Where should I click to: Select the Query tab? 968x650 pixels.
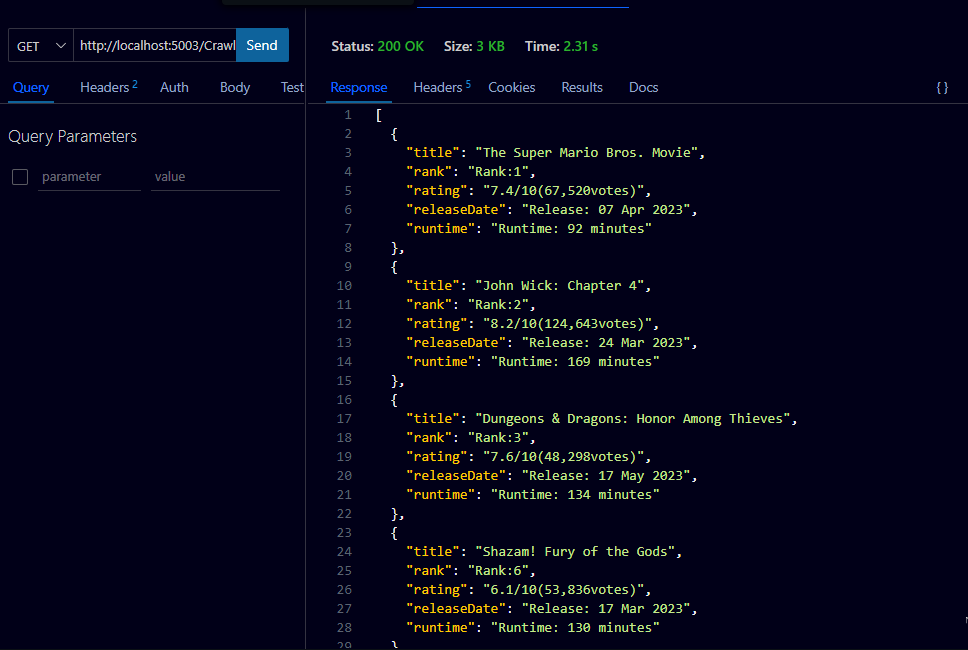point(31,87)
